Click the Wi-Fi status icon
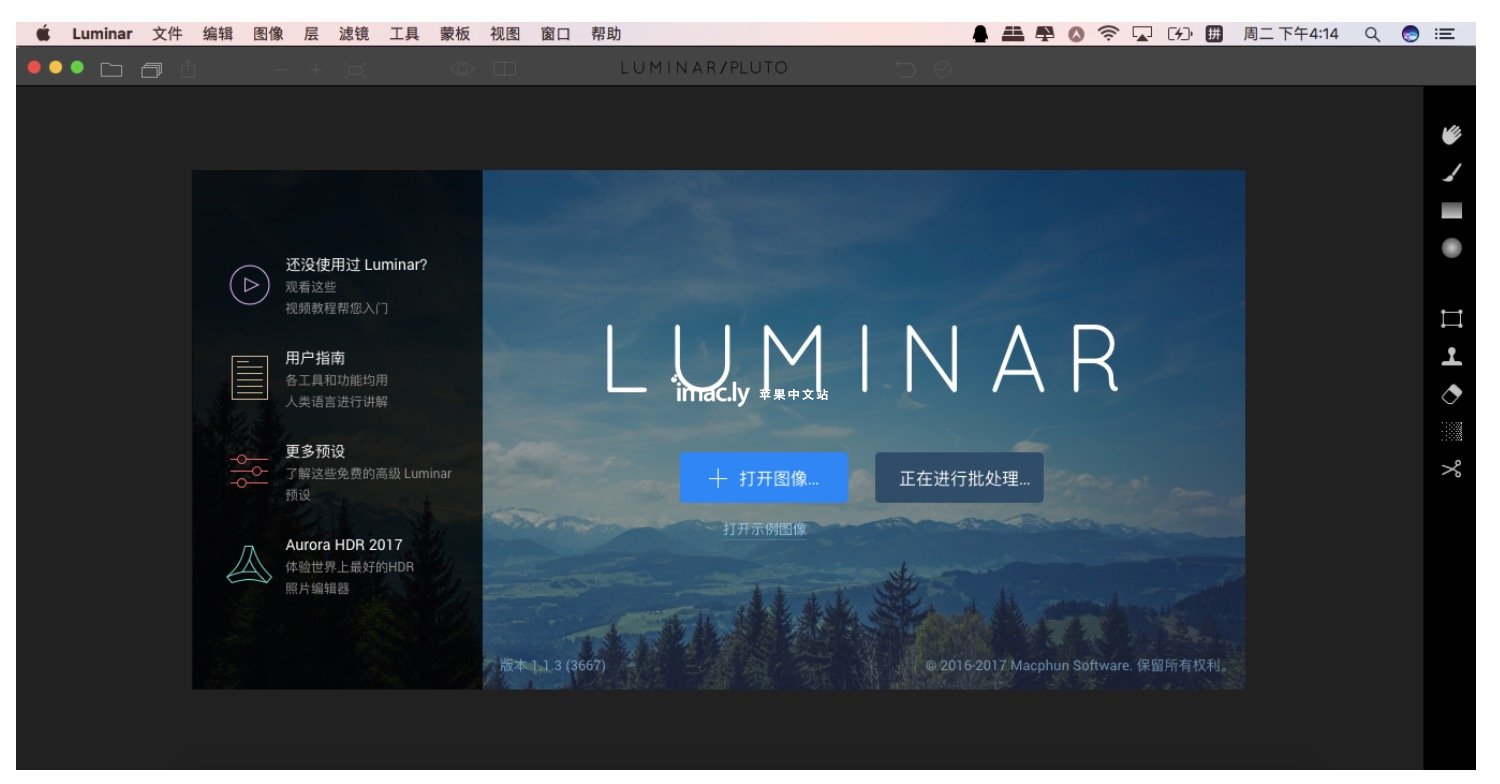This screenshot has width=1500, height=784. (x=1108, y=34)
